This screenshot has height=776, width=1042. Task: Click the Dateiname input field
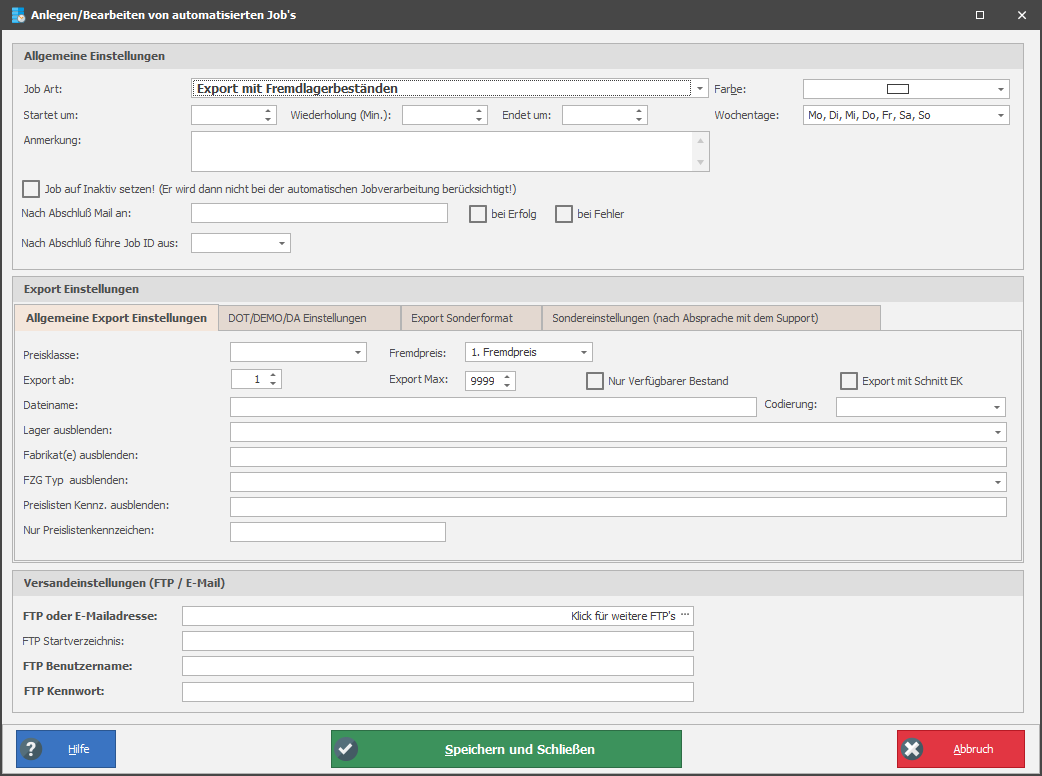493,407
